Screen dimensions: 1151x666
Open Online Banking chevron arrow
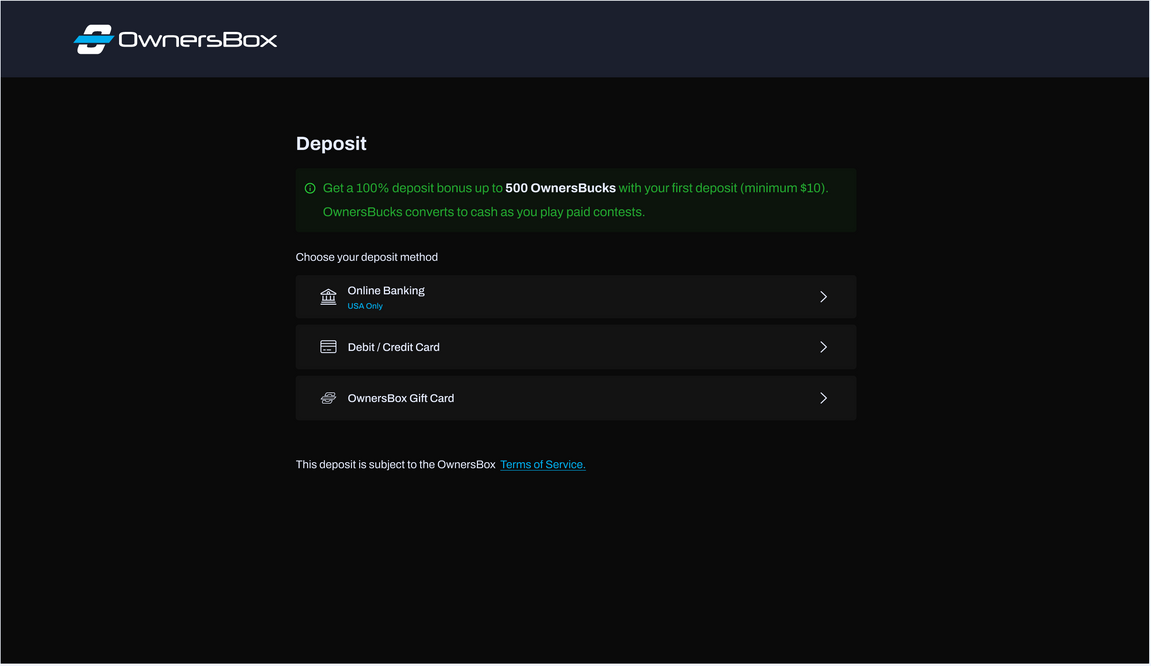(x=823, y=297)
